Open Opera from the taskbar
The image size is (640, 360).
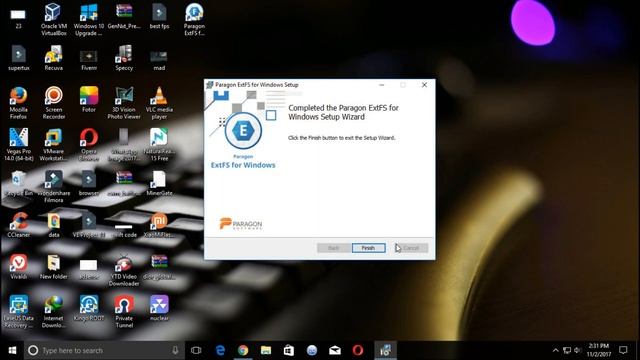[358, 350]
